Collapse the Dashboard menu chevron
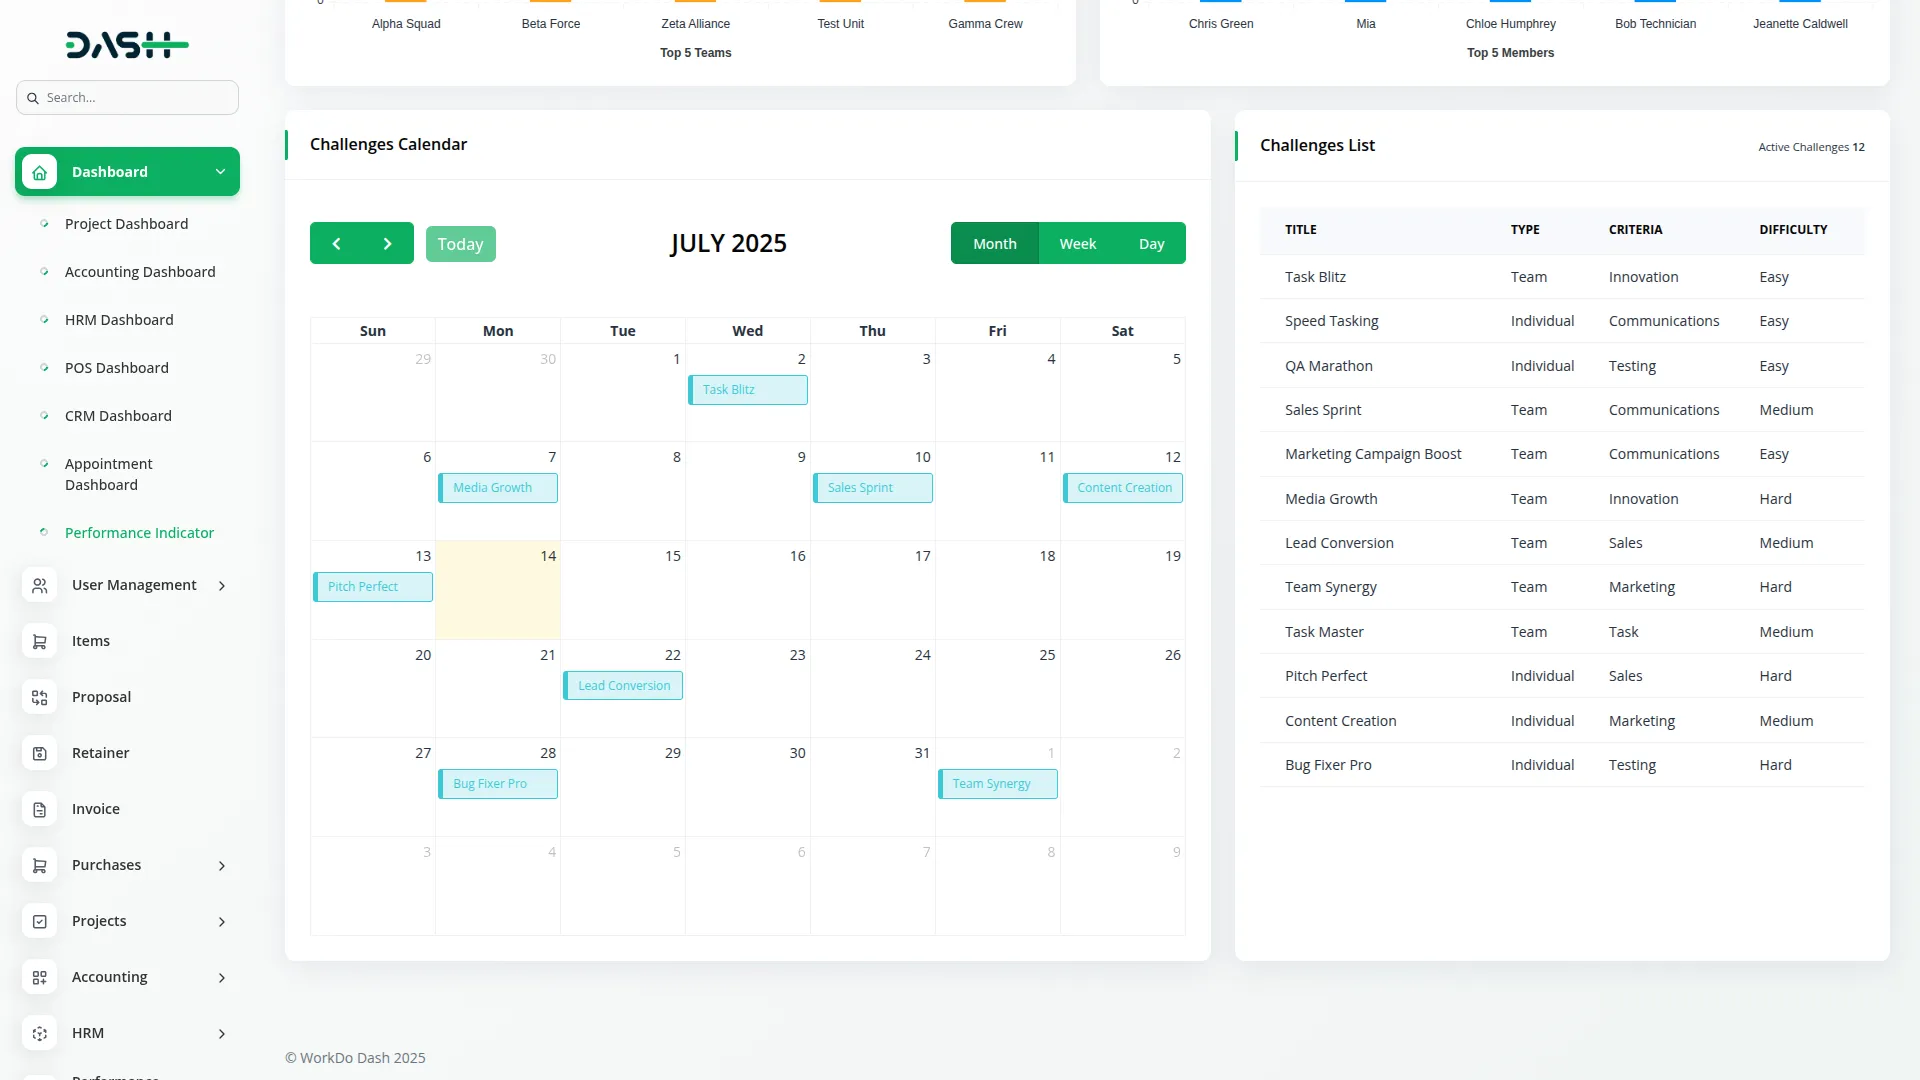 pyautogui.click(x=220, y=172)
